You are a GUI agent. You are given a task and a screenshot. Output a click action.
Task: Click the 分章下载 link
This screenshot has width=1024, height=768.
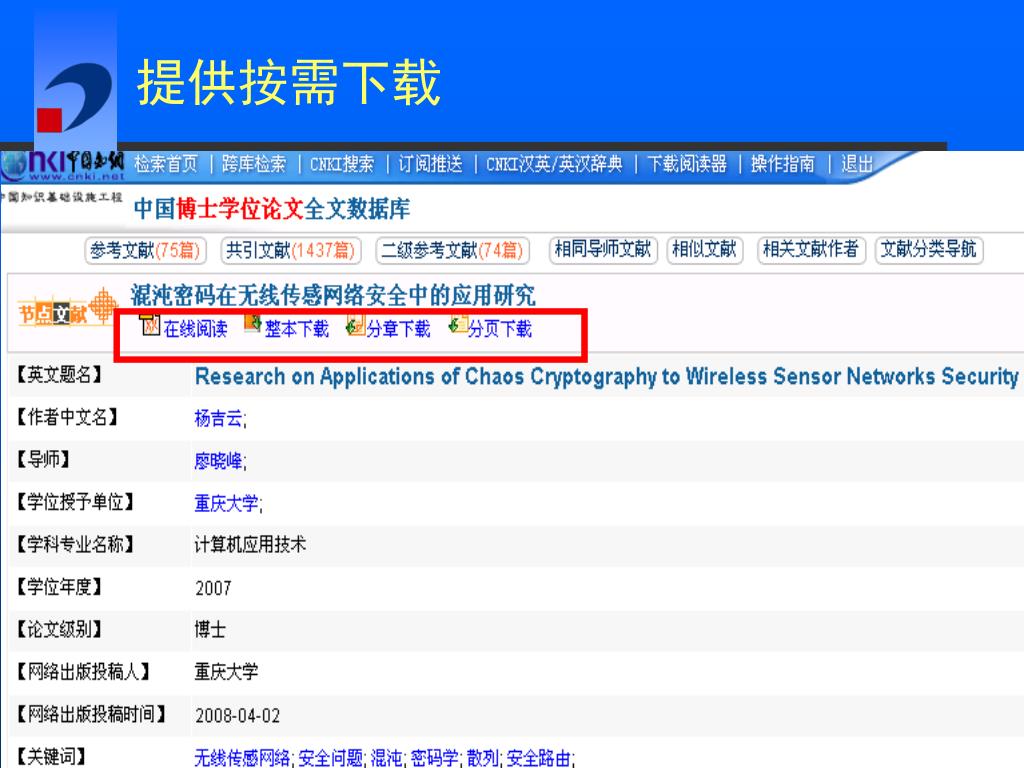click(x=398, y=328)
